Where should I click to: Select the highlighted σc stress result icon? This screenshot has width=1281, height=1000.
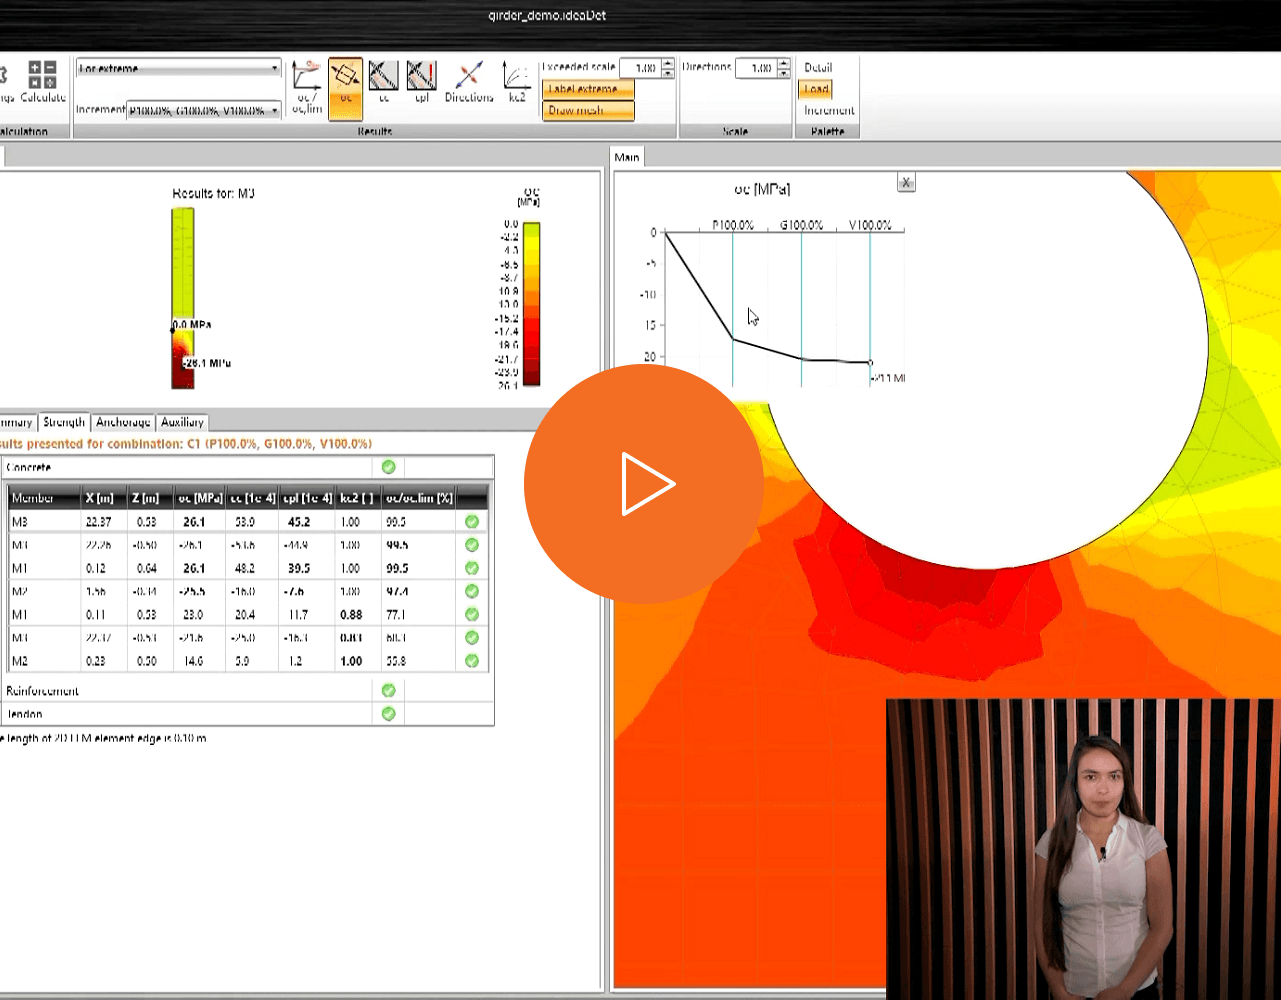click(x=345, y=82)
